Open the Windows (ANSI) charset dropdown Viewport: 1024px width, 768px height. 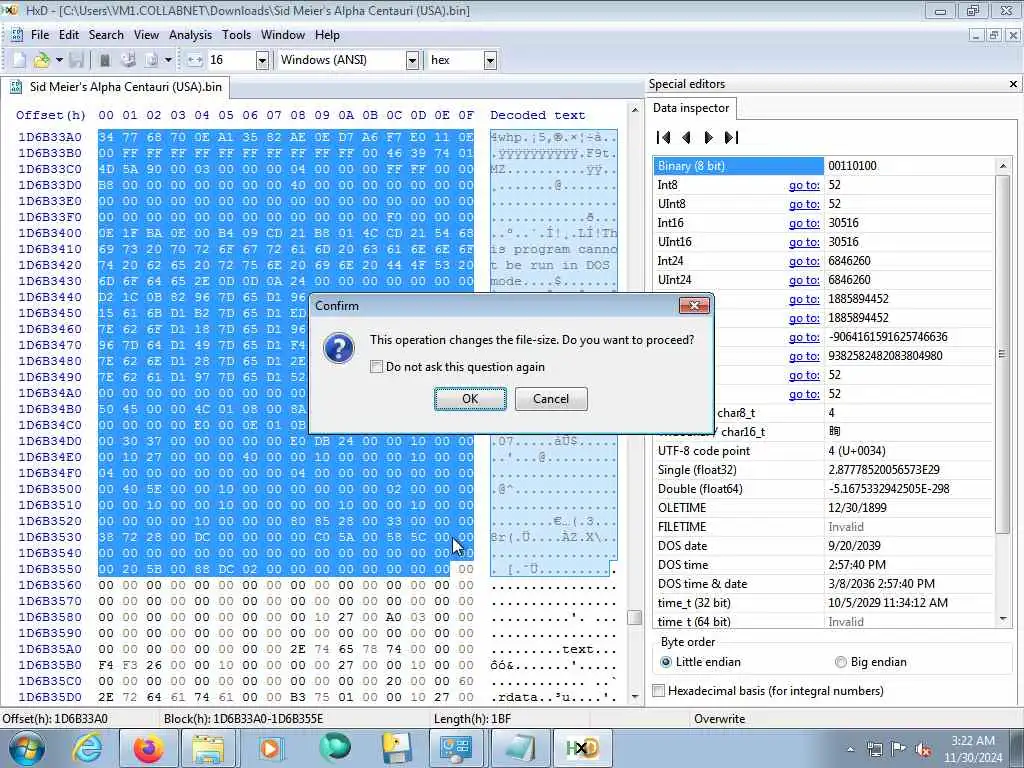[412, 60]
